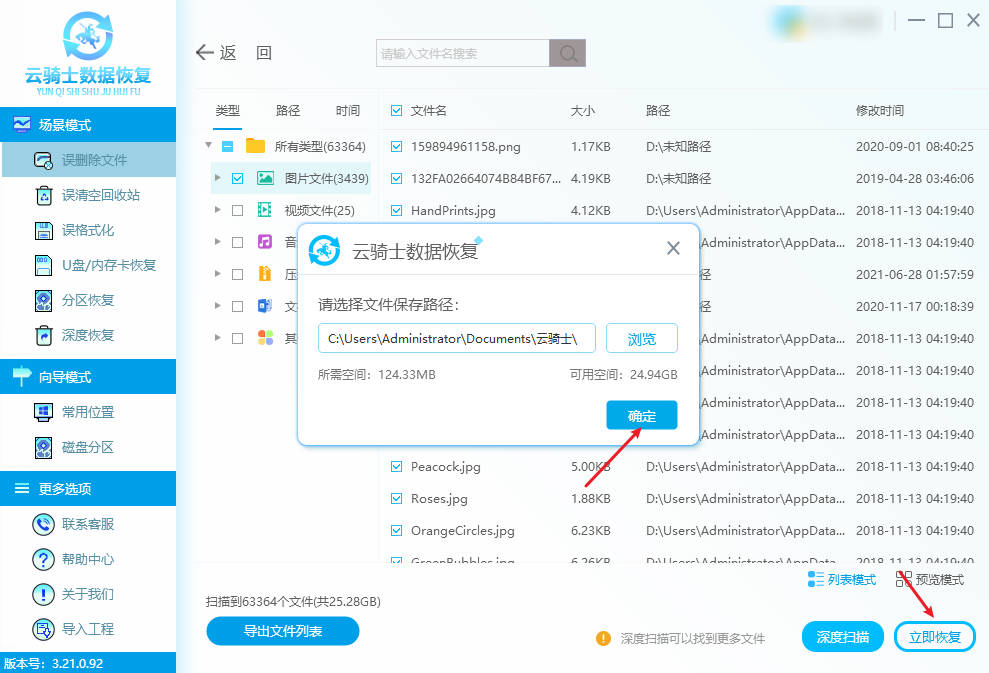The width and height of the screenshot is (989, 673).
Task: Collapse the 所有类型 tree node
Action: point(208,146)
